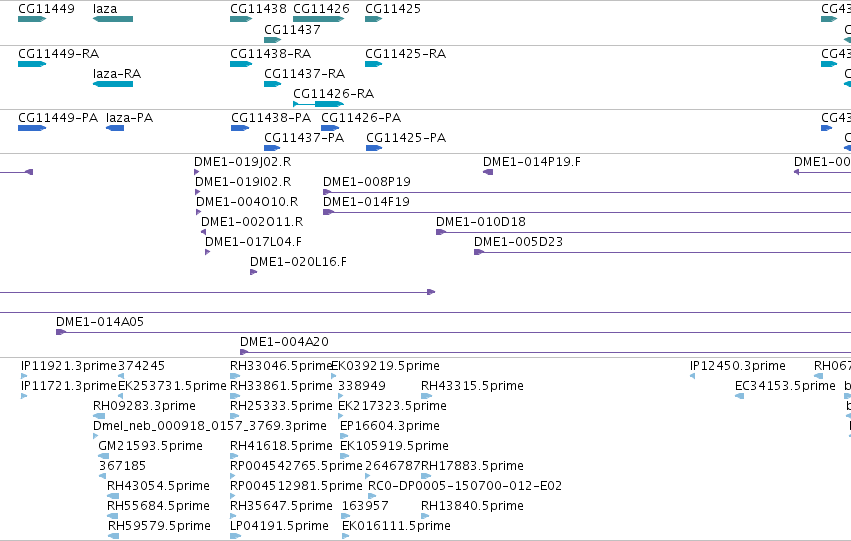Select the DME1-004A20 BAC clone

pos(545,352)
